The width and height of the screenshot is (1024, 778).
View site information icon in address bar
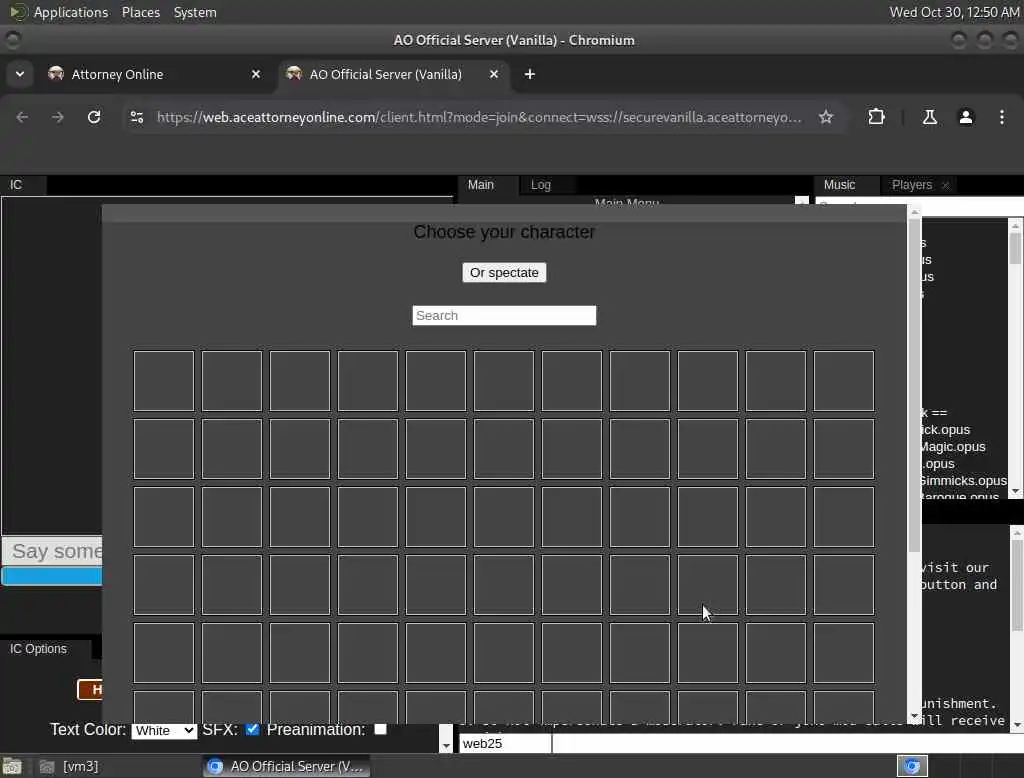pyautogui.click(x=136, y=117)
